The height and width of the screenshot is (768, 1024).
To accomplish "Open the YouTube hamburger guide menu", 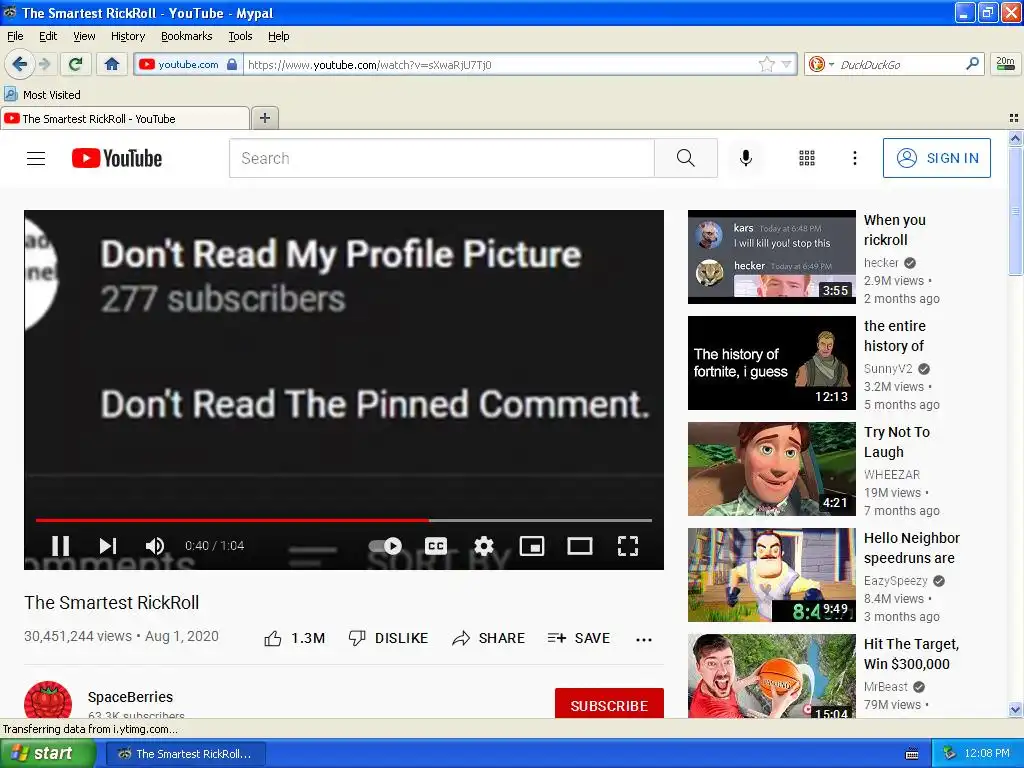I will 36,158.
